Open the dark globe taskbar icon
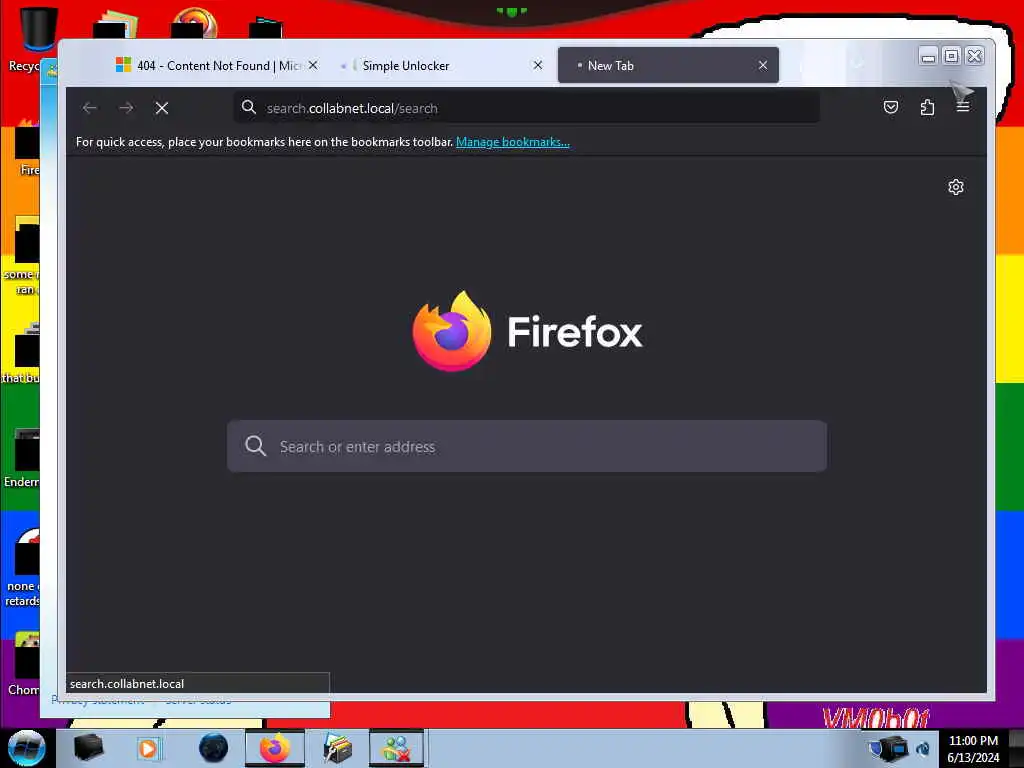 214,748
